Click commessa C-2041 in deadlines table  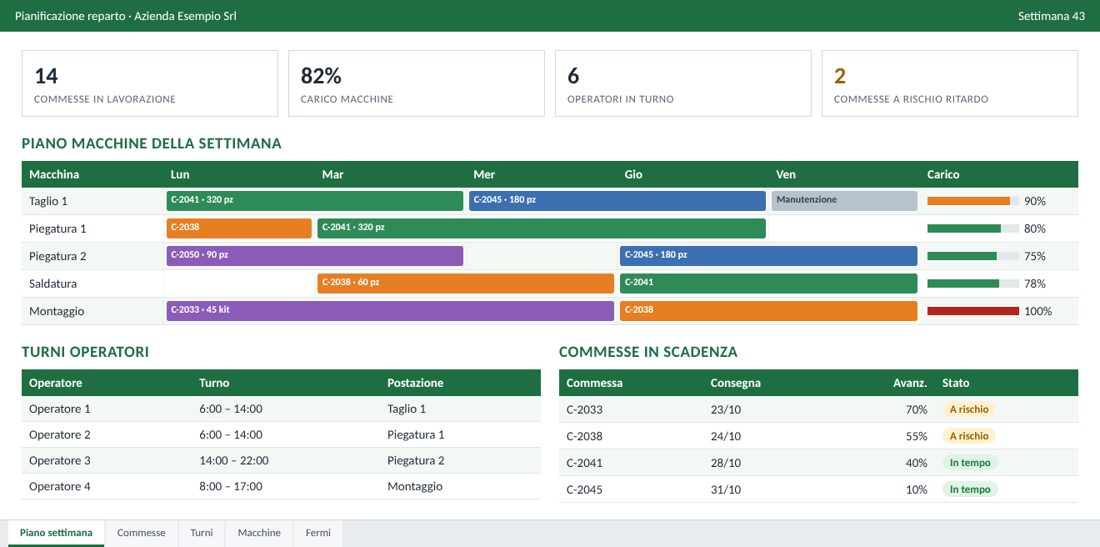click(584, 463)
